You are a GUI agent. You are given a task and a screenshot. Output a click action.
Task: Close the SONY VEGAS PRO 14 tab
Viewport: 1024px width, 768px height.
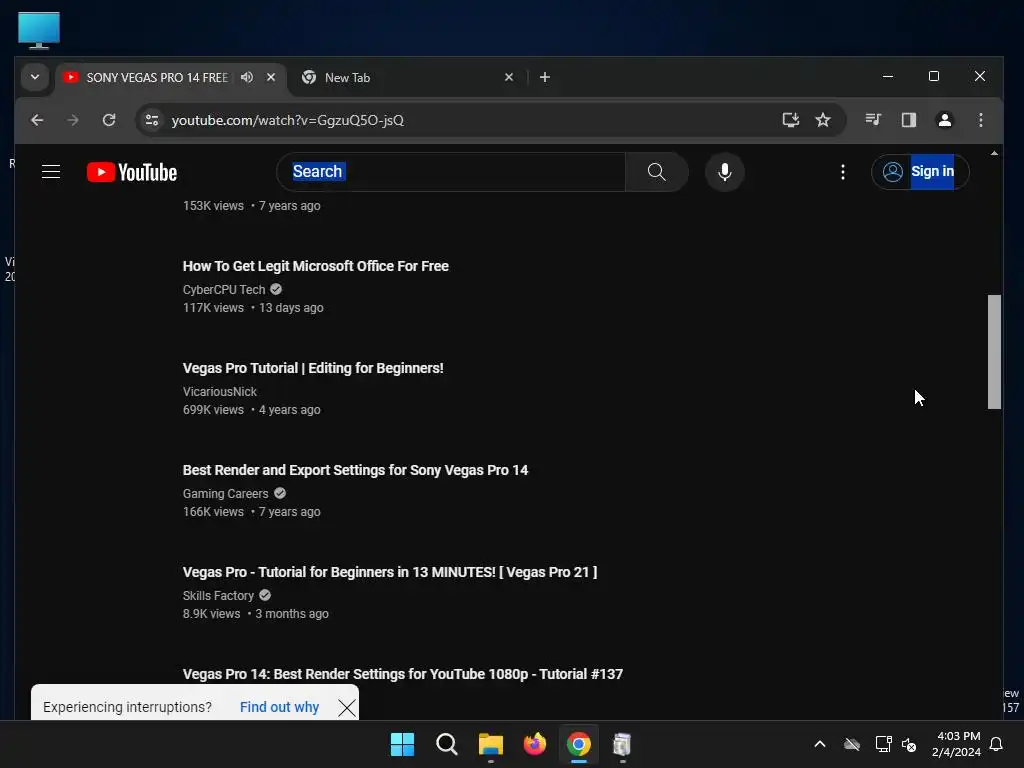pos(271,77)
